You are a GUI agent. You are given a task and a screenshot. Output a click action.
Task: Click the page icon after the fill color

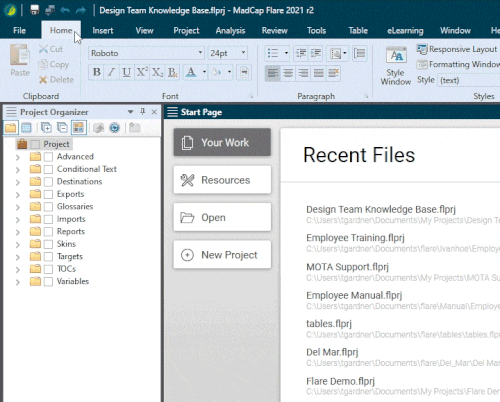pyautogui.click(x=244, y=72)
